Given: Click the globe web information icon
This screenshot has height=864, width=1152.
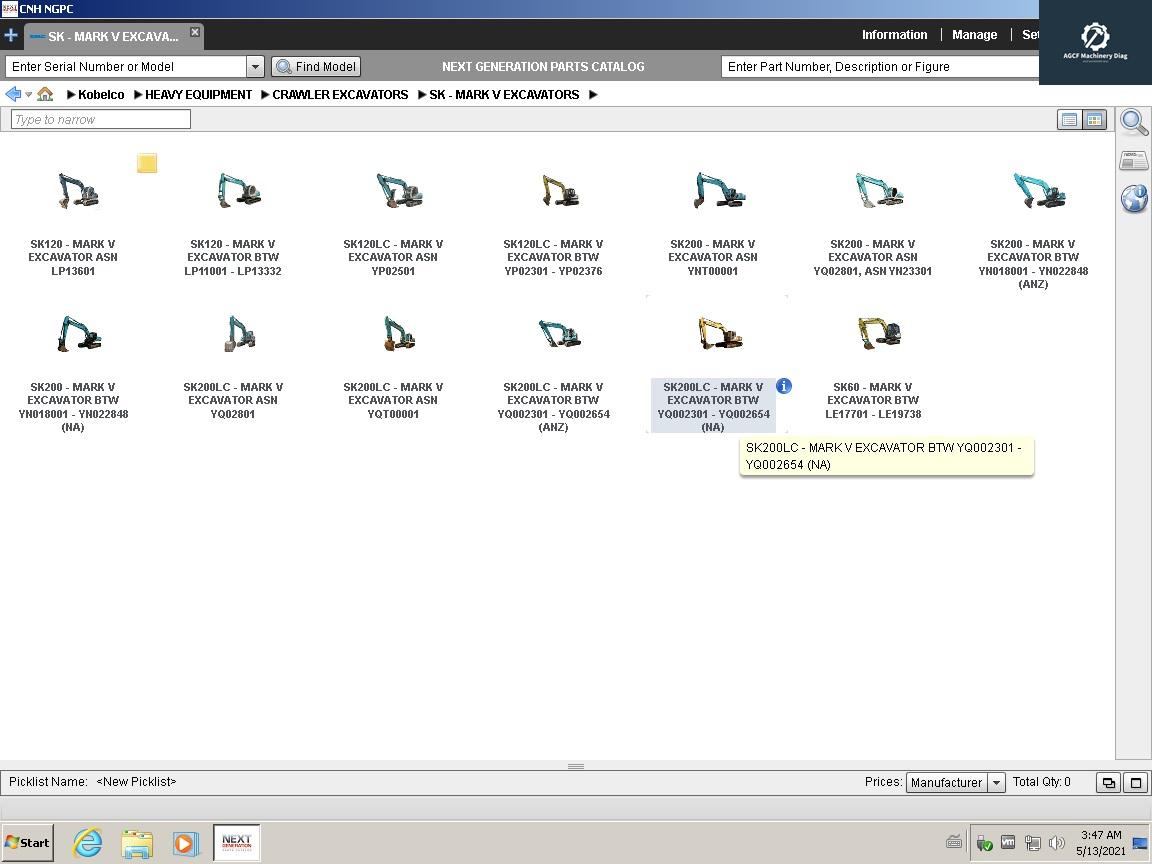Looking at the screenshot, I should click(1133, 199).
